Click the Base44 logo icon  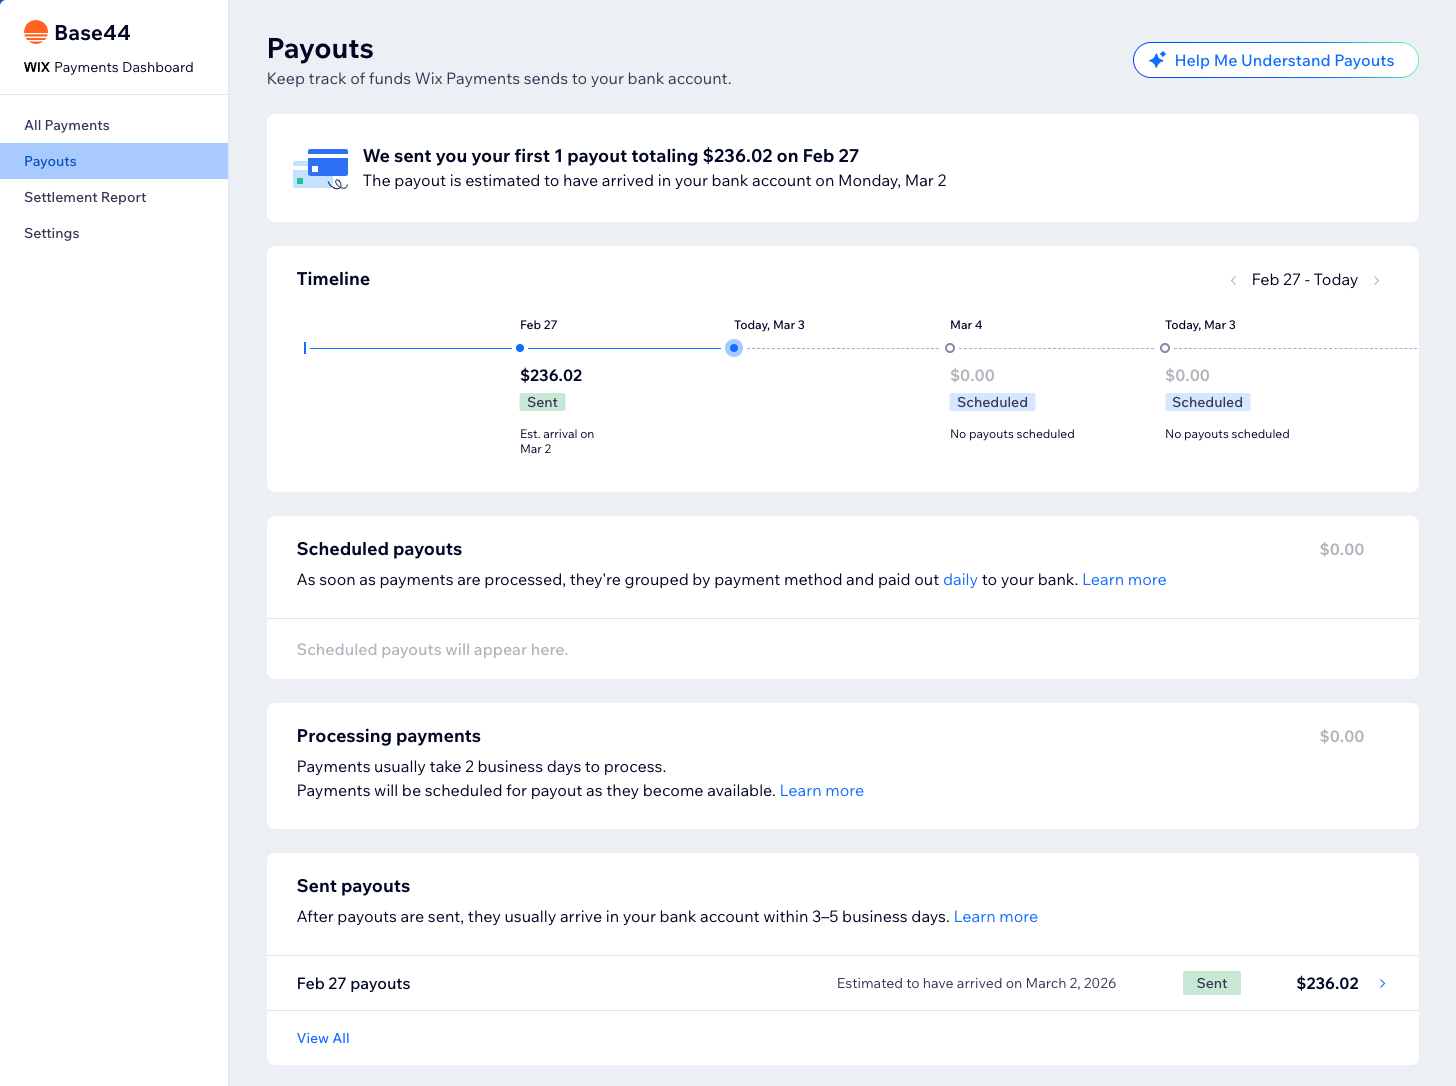tap(36, 31)
